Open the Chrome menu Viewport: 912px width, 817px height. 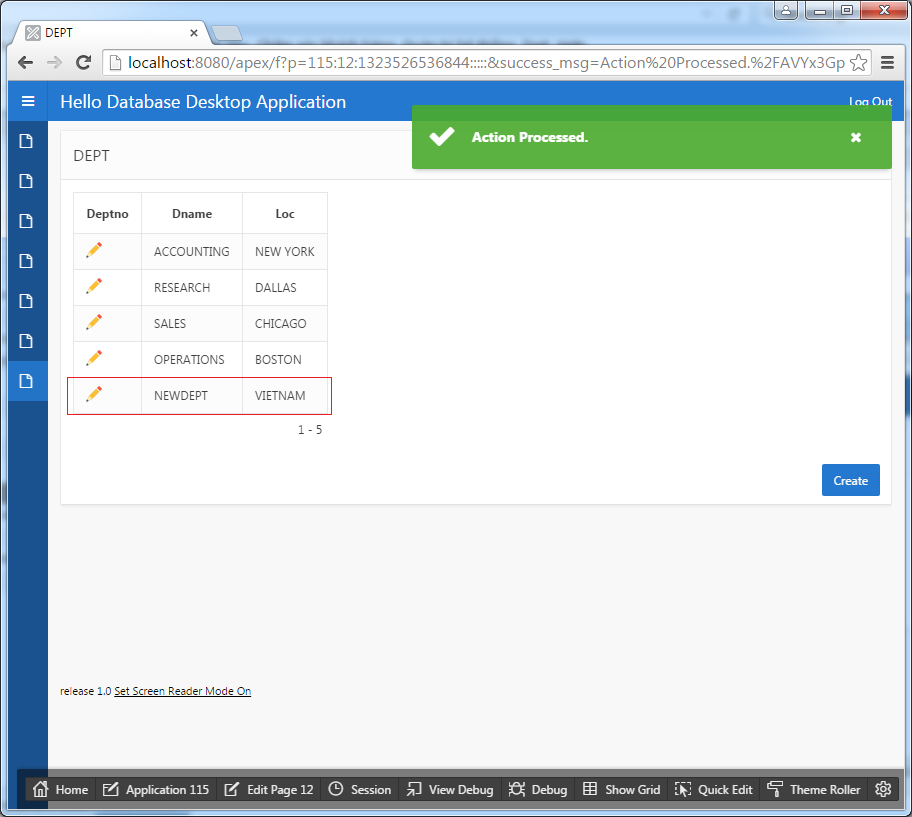click(888, 62)
